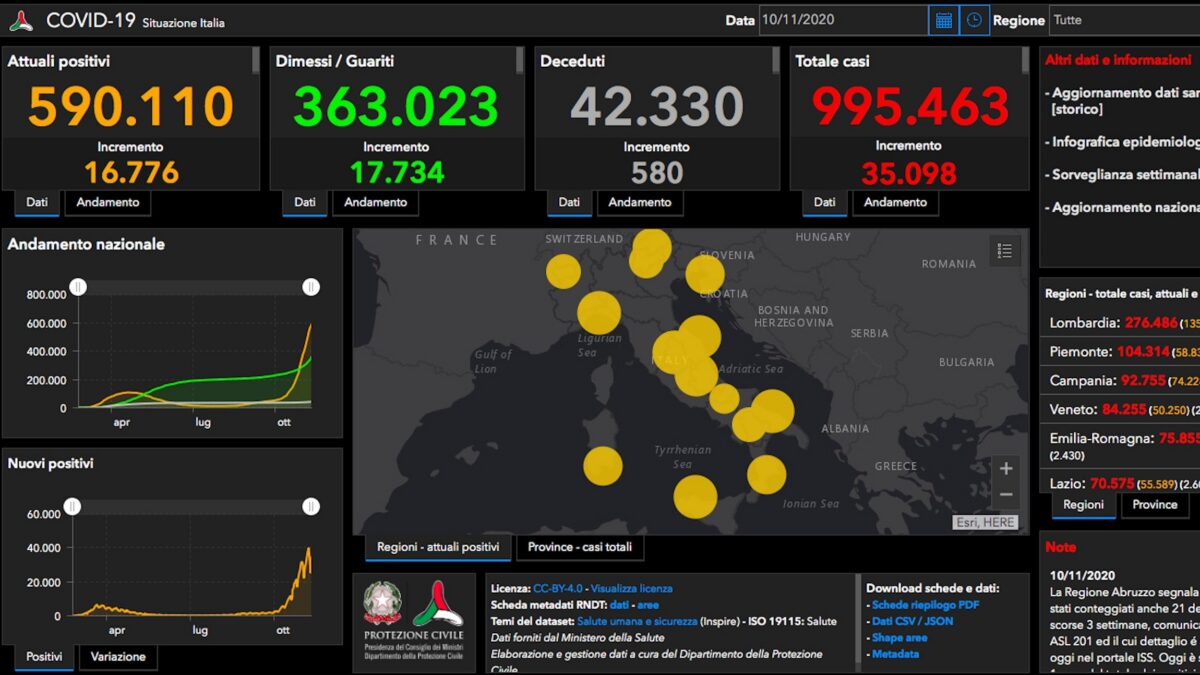
Task: Select the Variazione tab under Nuovi positivi
Action: tap(118, 657)
